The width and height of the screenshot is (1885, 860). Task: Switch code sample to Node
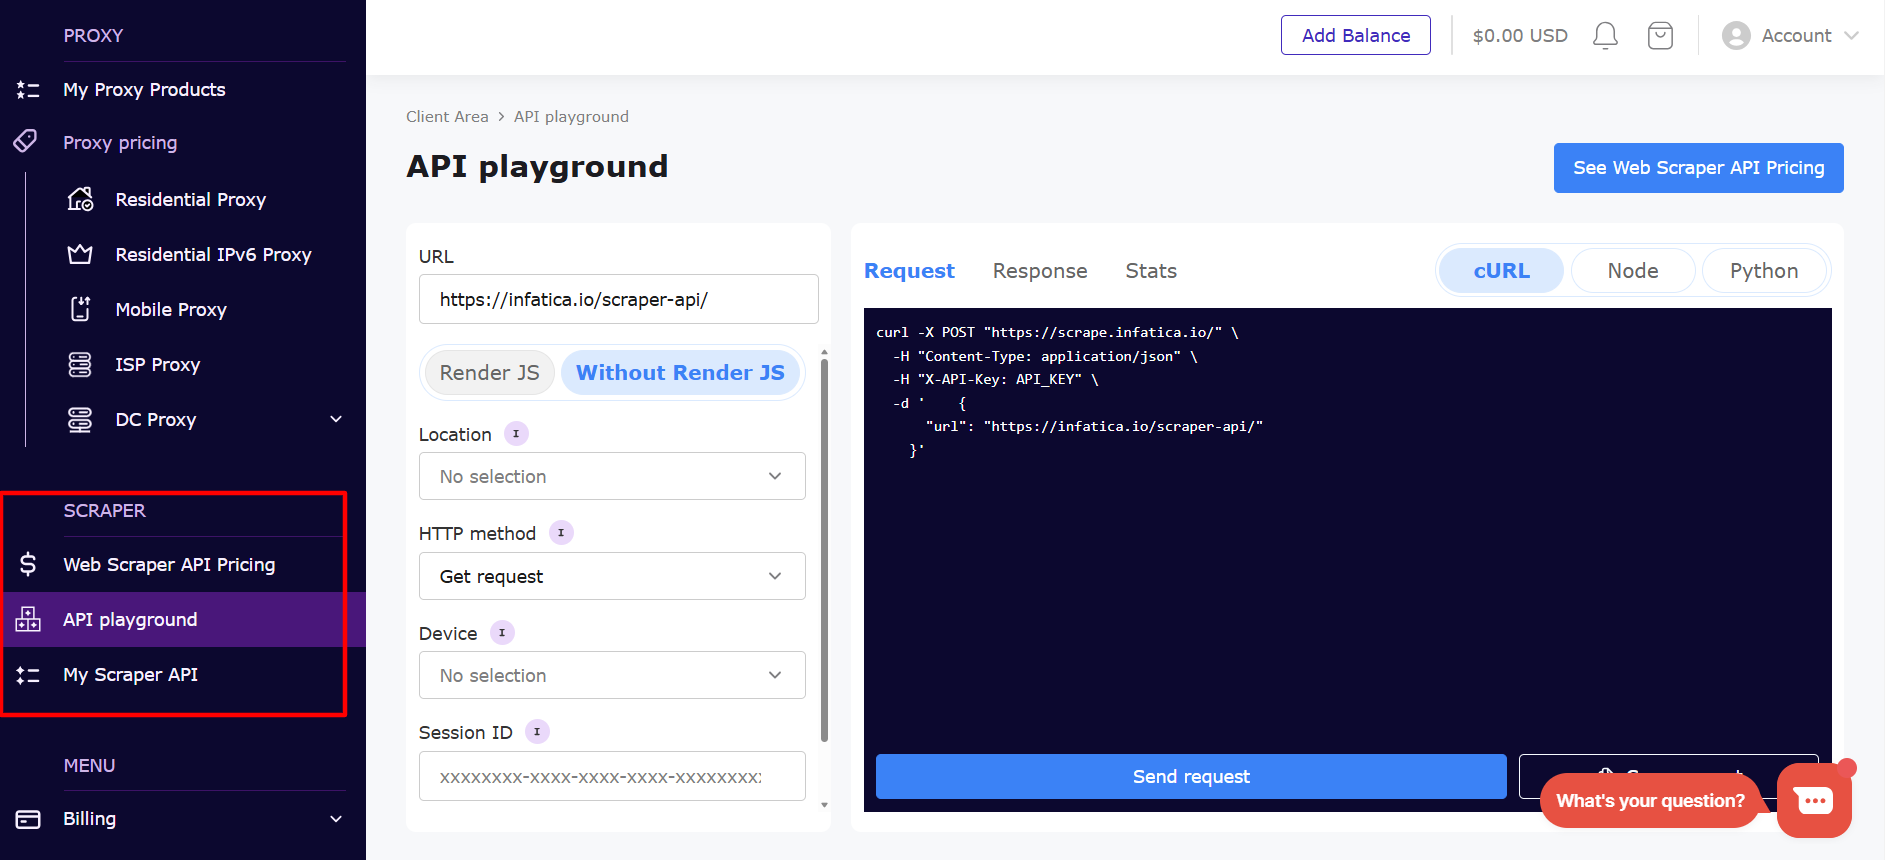[1633, 271]
